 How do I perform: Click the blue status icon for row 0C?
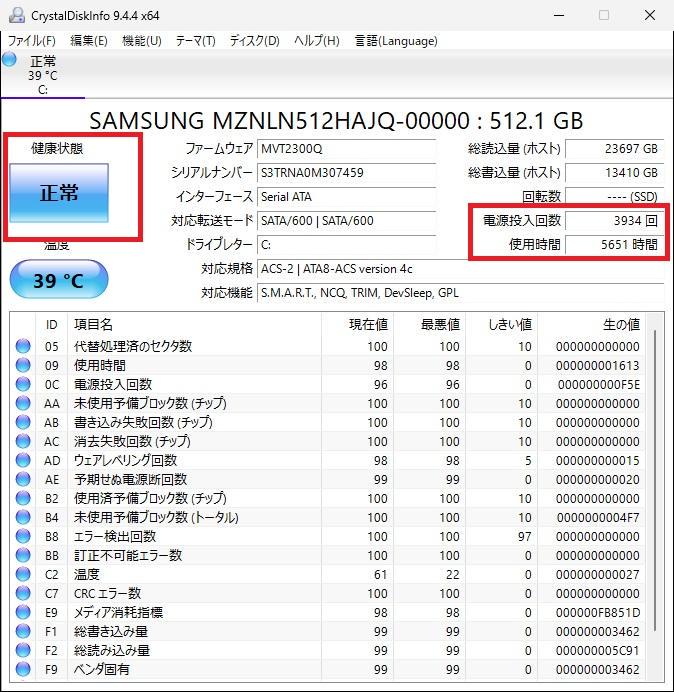click(23, 384)
